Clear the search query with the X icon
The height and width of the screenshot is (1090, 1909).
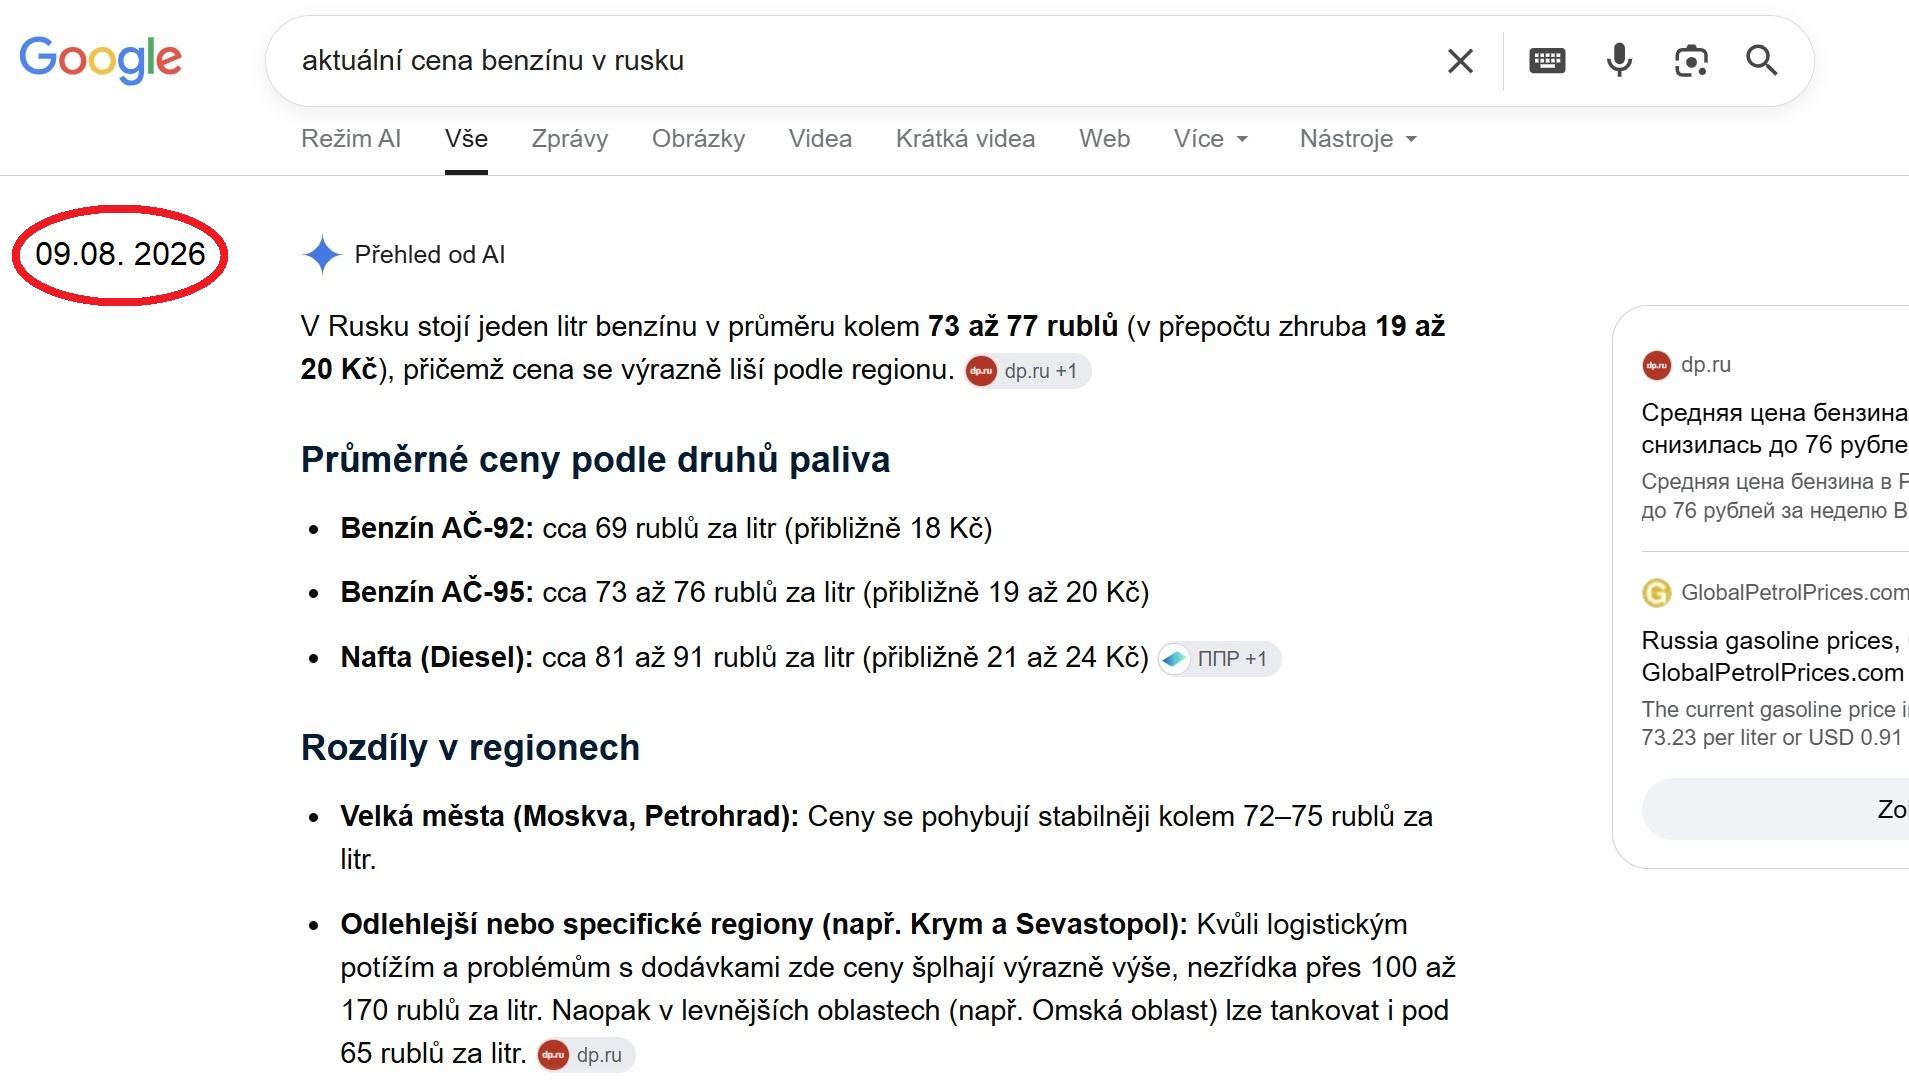pos(1460,61)
